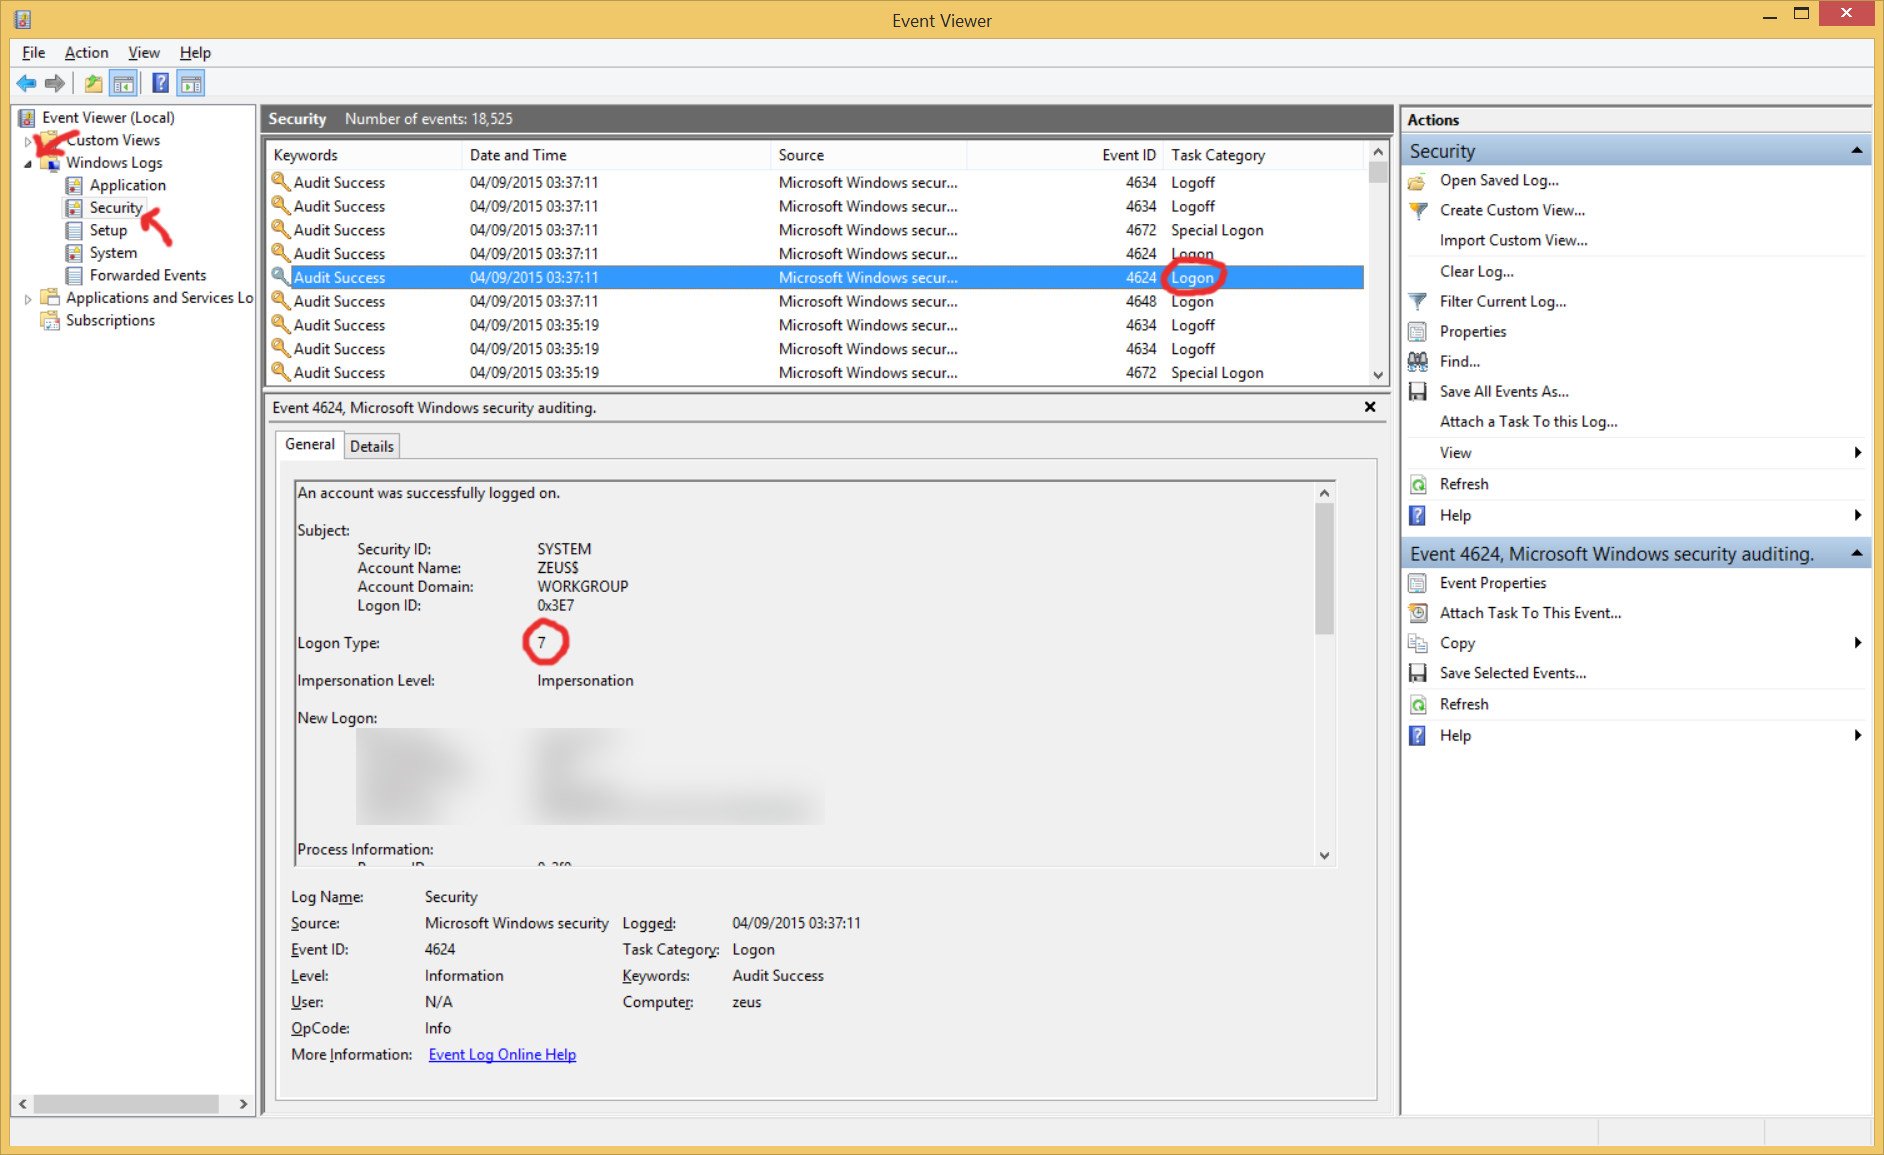
Task: Collapse the Security actions section header
Action: tap(1856, 151)
